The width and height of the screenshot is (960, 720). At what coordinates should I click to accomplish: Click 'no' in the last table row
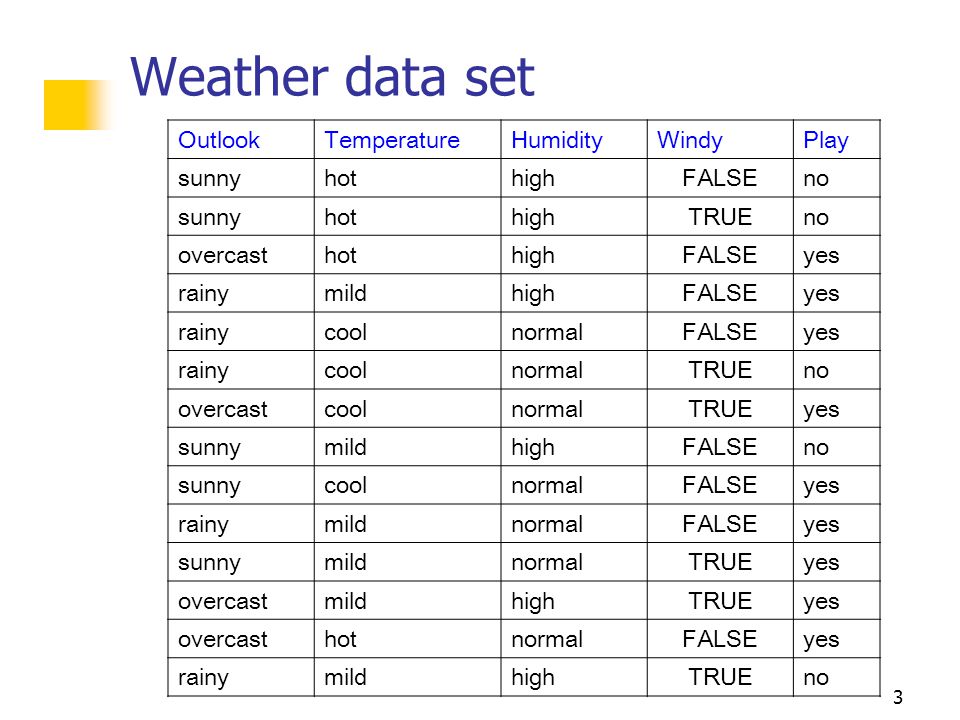816,678
